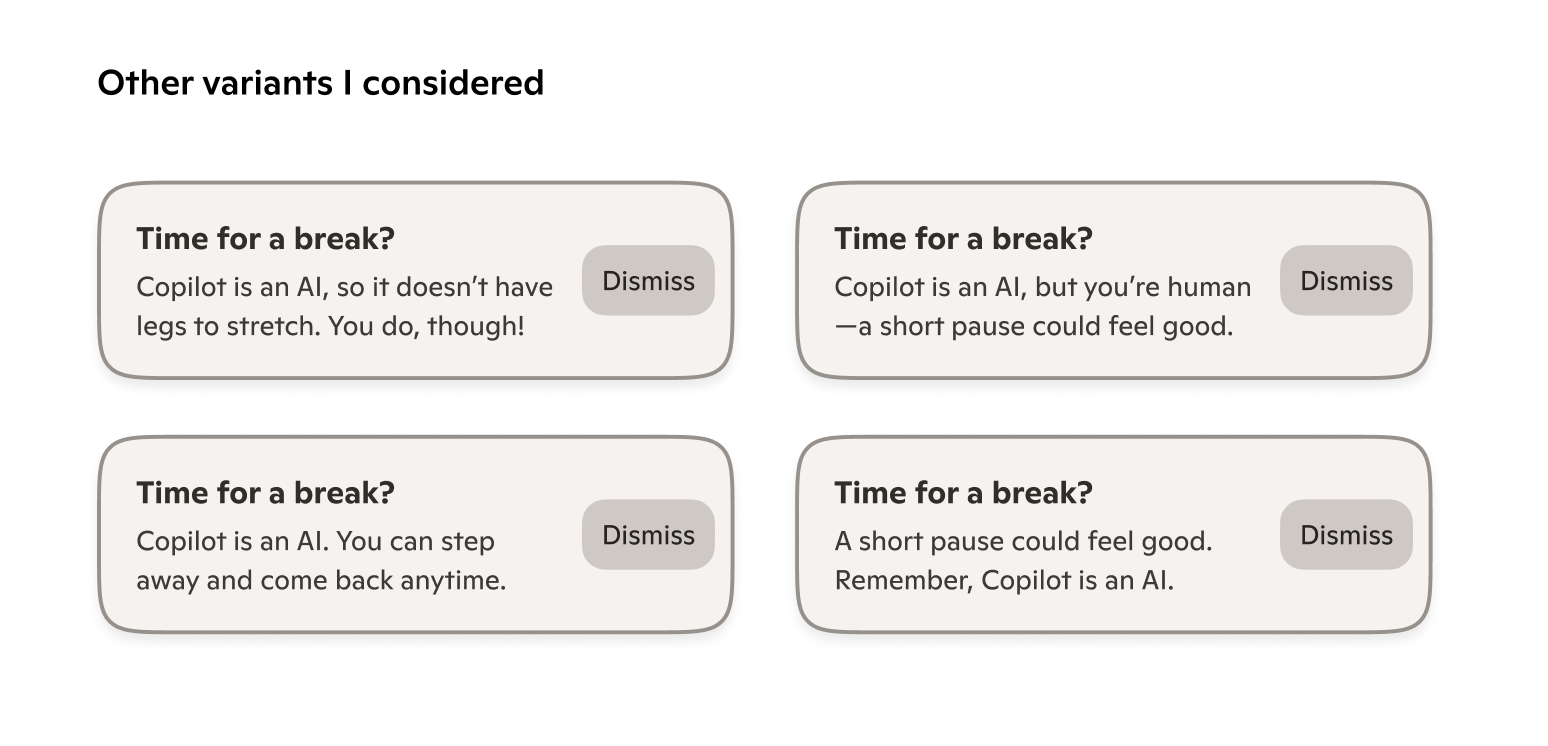Click the word 'considered' in the page heading
The height and width of the screenshot is (746, 1548).
click(453, 82)
